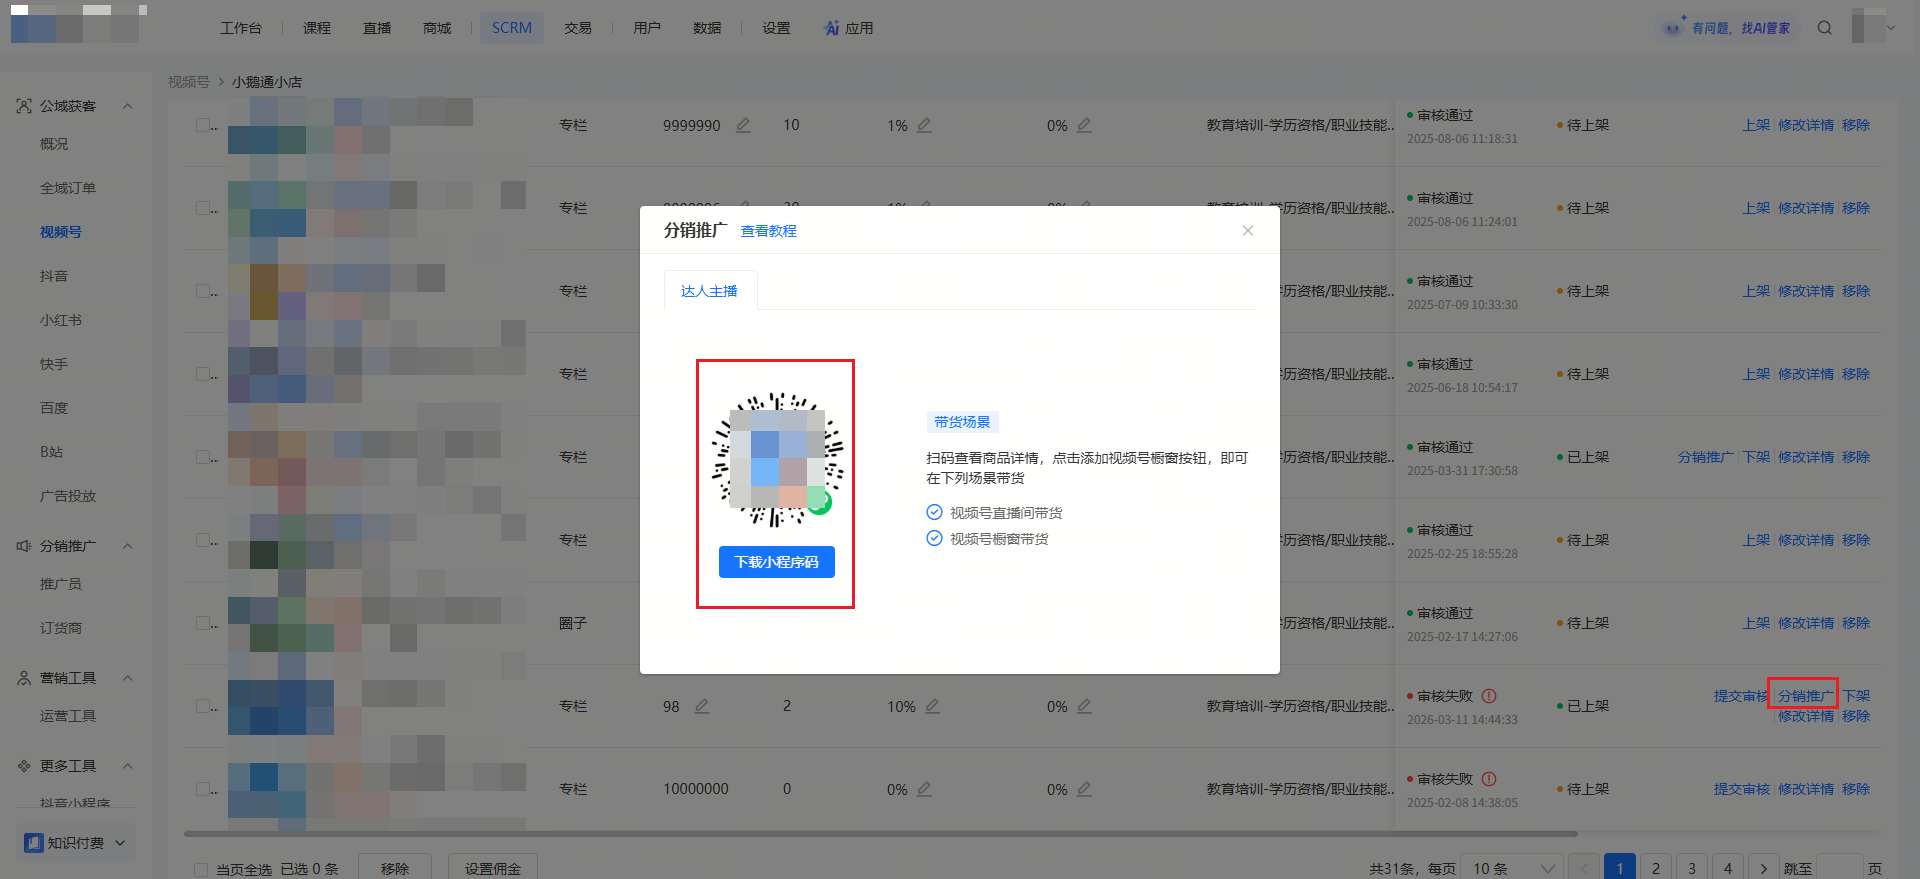The image size is (1920, 879).
Task: Click the horizontal table scrollbar
Action: (880, 833)
